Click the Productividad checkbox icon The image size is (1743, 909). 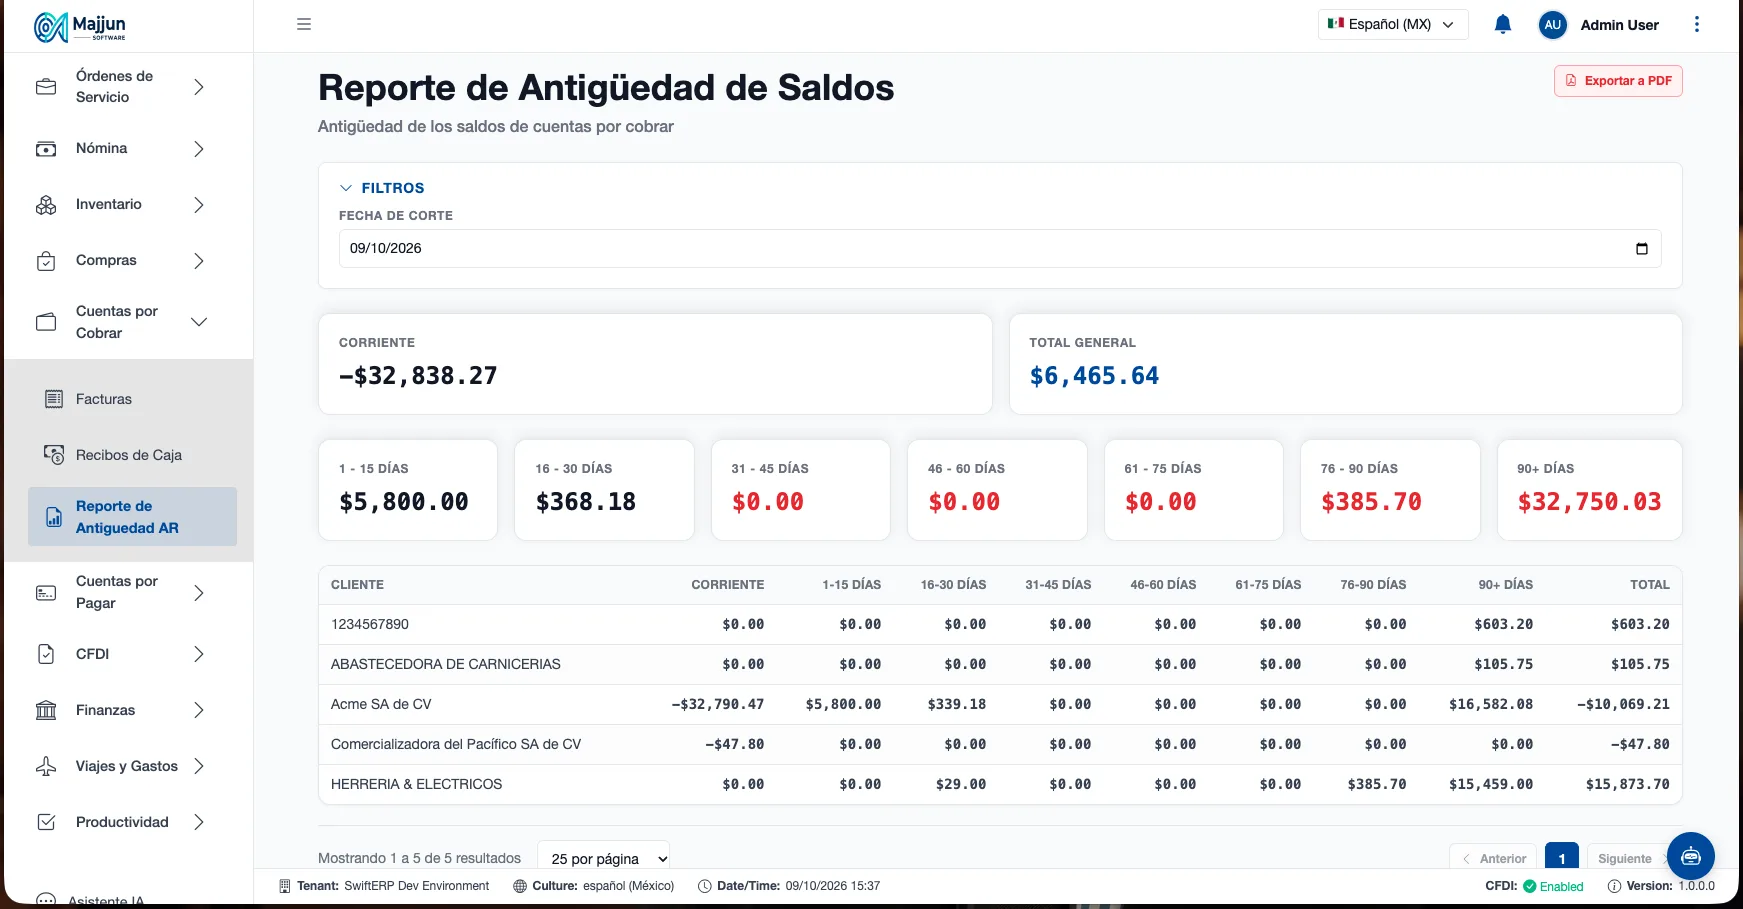coord(46,822)
